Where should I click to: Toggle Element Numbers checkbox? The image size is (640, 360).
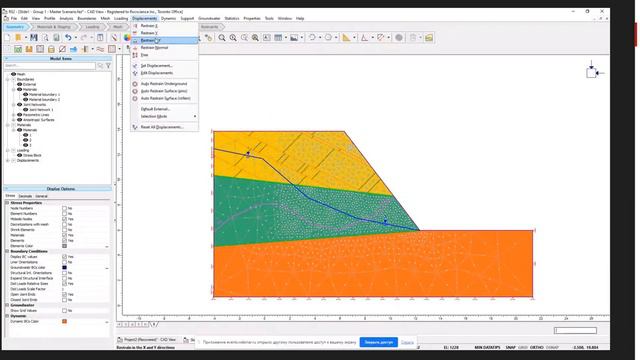pos(64,213)
